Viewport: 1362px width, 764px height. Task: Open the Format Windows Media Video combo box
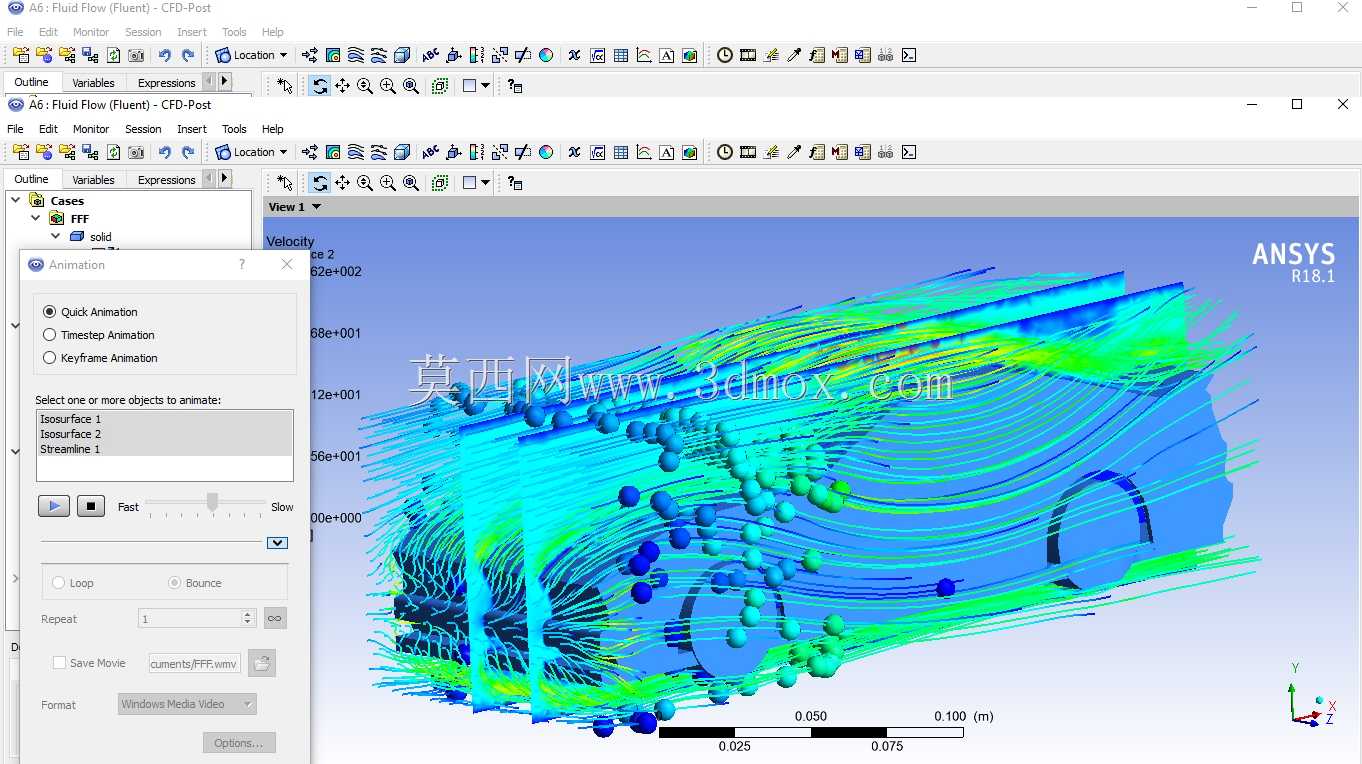(x=187, y=704)
